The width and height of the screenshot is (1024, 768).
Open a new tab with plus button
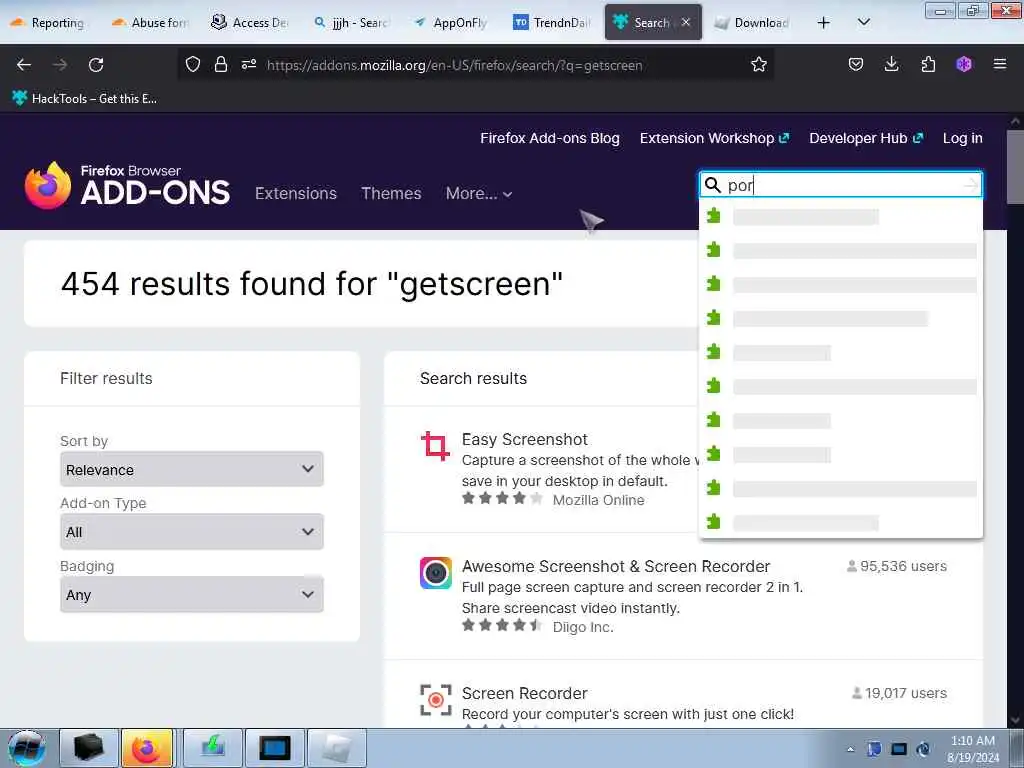(824, 23)
